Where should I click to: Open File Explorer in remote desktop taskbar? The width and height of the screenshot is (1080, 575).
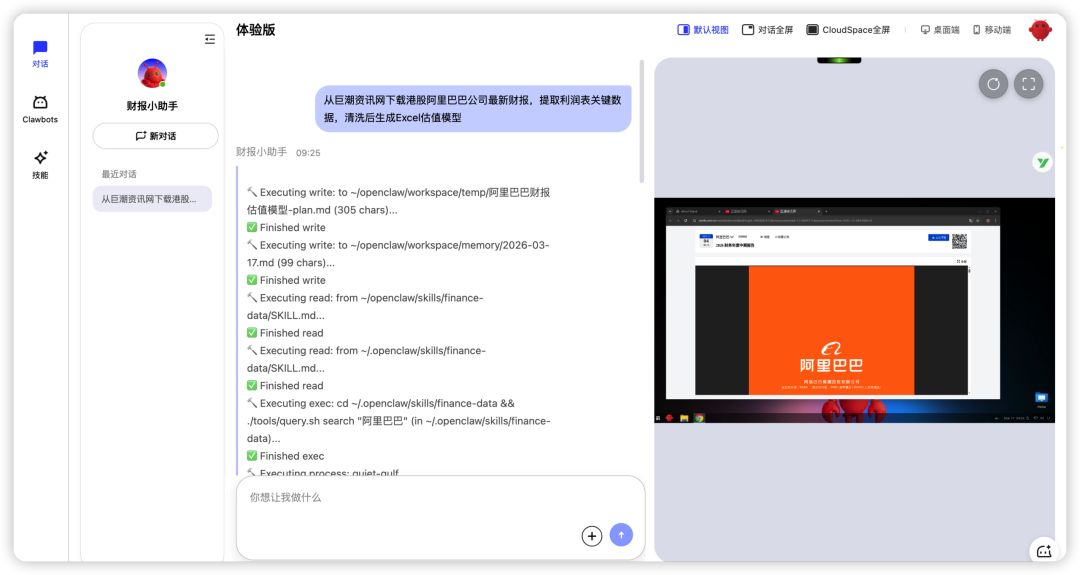[x=684, y=418]
